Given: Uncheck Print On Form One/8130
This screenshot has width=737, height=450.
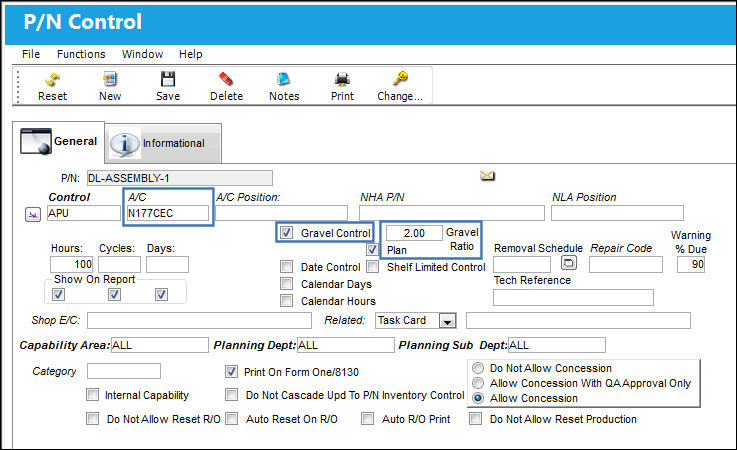Looking at the screenshot, I should pos(231,372).
